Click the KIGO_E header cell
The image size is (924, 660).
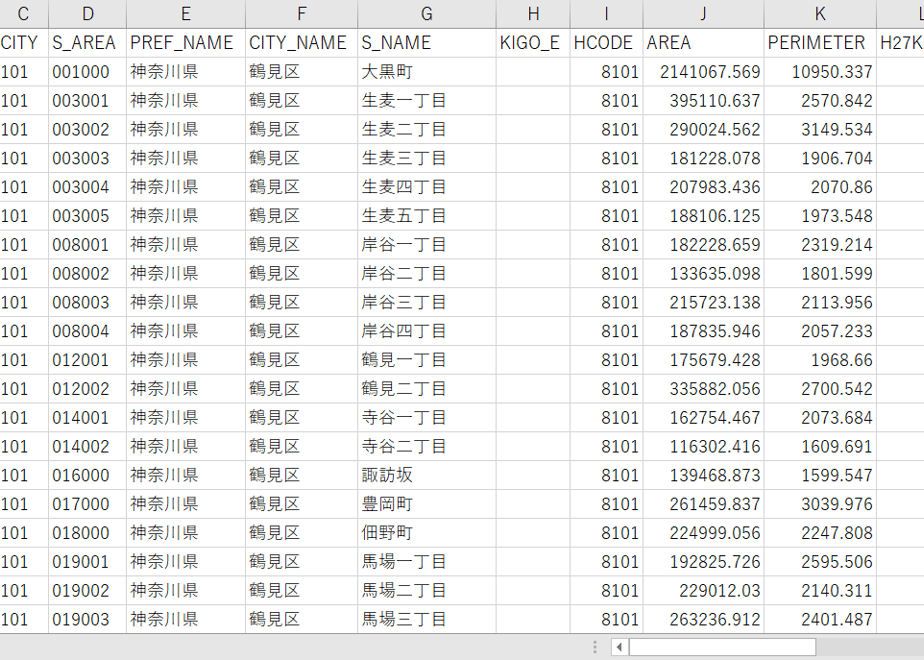533,43
